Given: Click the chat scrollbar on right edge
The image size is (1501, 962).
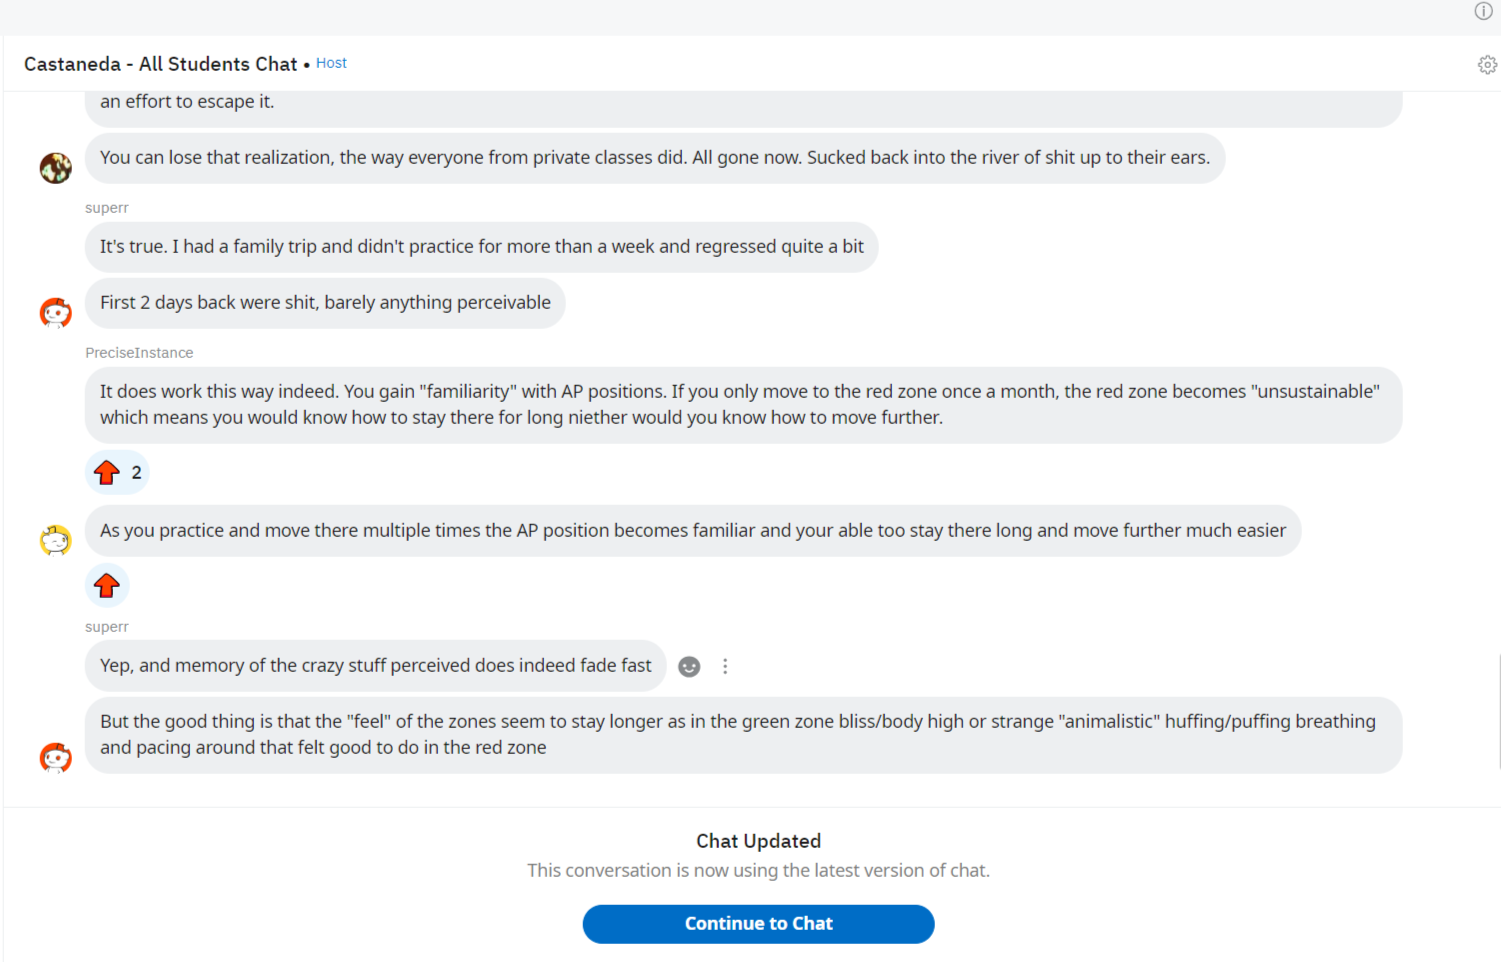Looking at the screenshot, I should 1498,710.
